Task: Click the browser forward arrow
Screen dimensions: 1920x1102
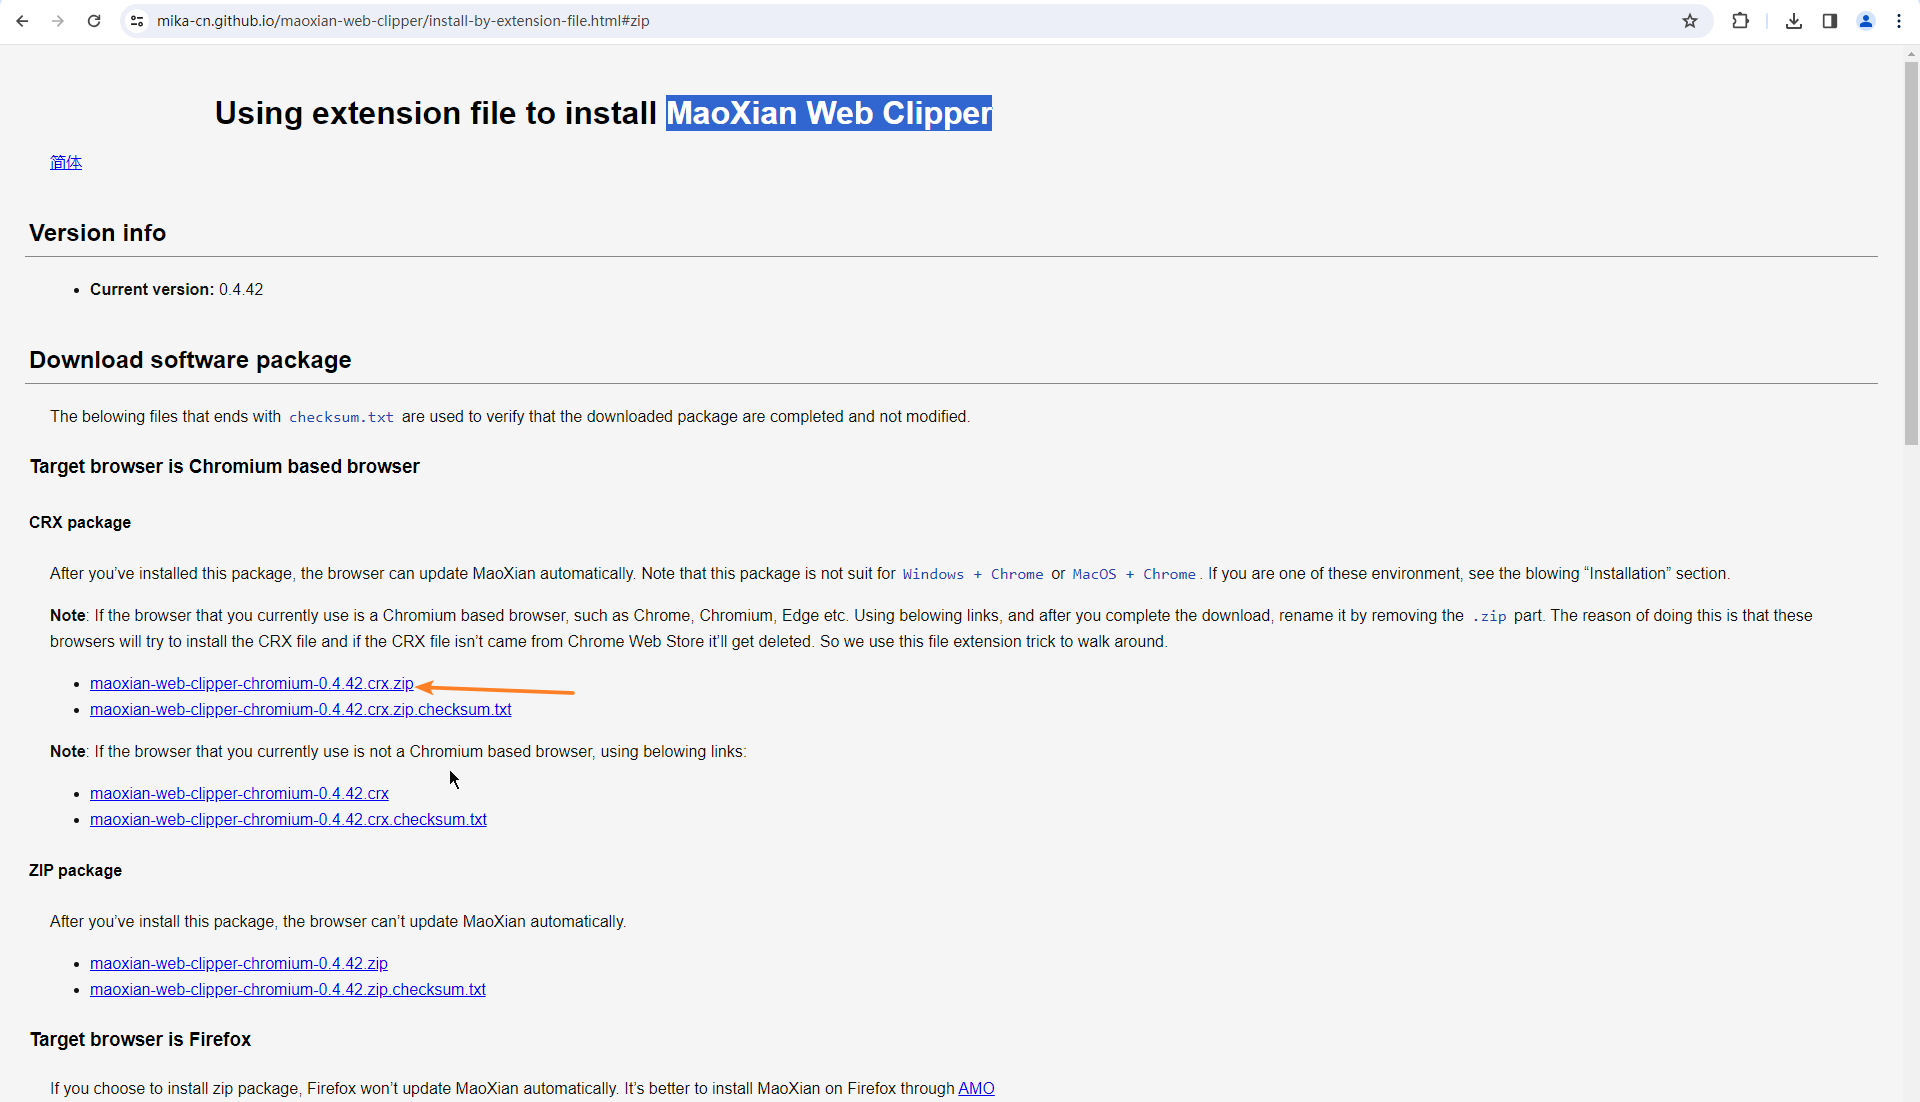Action: [x=58, y=21]
